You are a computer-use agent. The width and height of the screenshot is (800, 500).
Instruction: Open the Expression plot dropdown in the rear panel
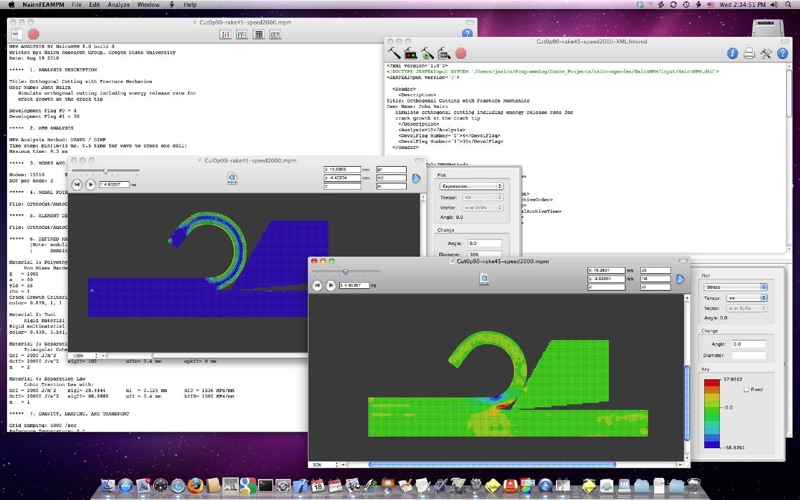coord(471,186)
